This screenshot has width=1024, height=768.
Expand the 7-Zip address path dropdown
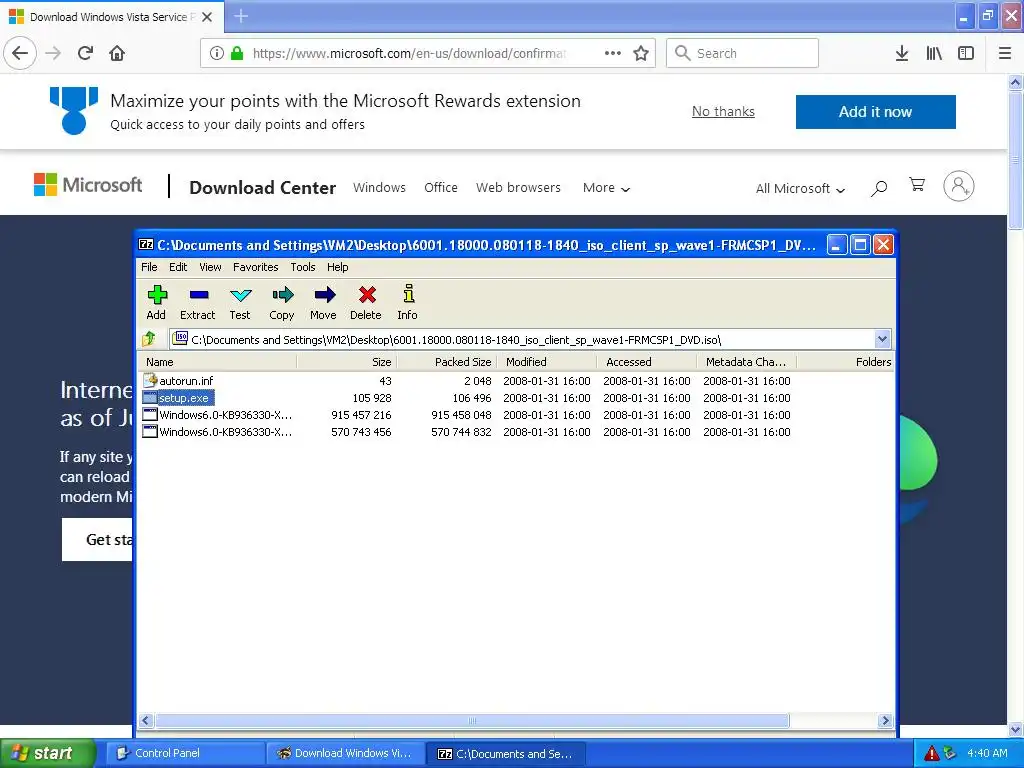click(882, 339)
